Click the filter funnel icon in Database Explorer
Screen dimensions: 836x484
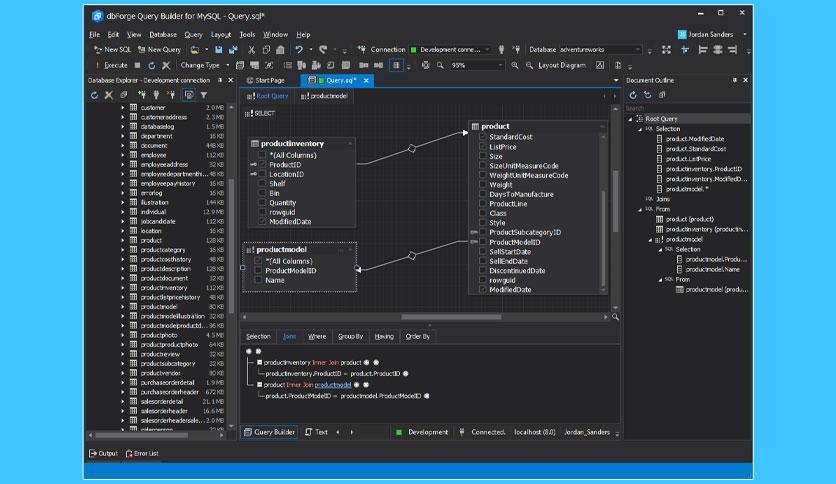pos(204,95)
